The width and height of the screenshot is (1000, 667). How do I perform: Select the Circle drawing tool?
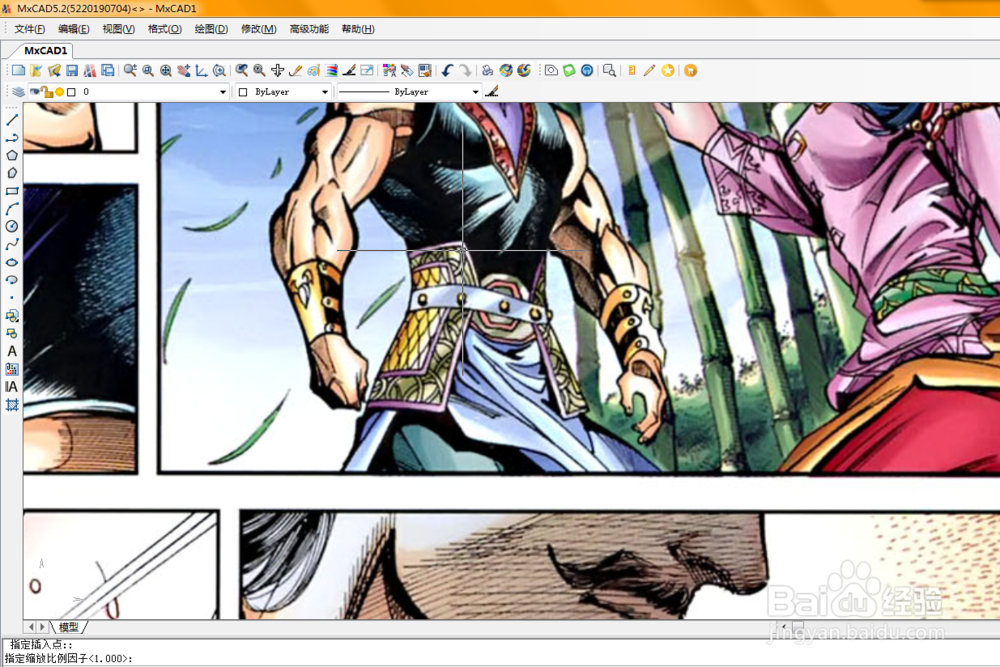click(x=11, y=226)
